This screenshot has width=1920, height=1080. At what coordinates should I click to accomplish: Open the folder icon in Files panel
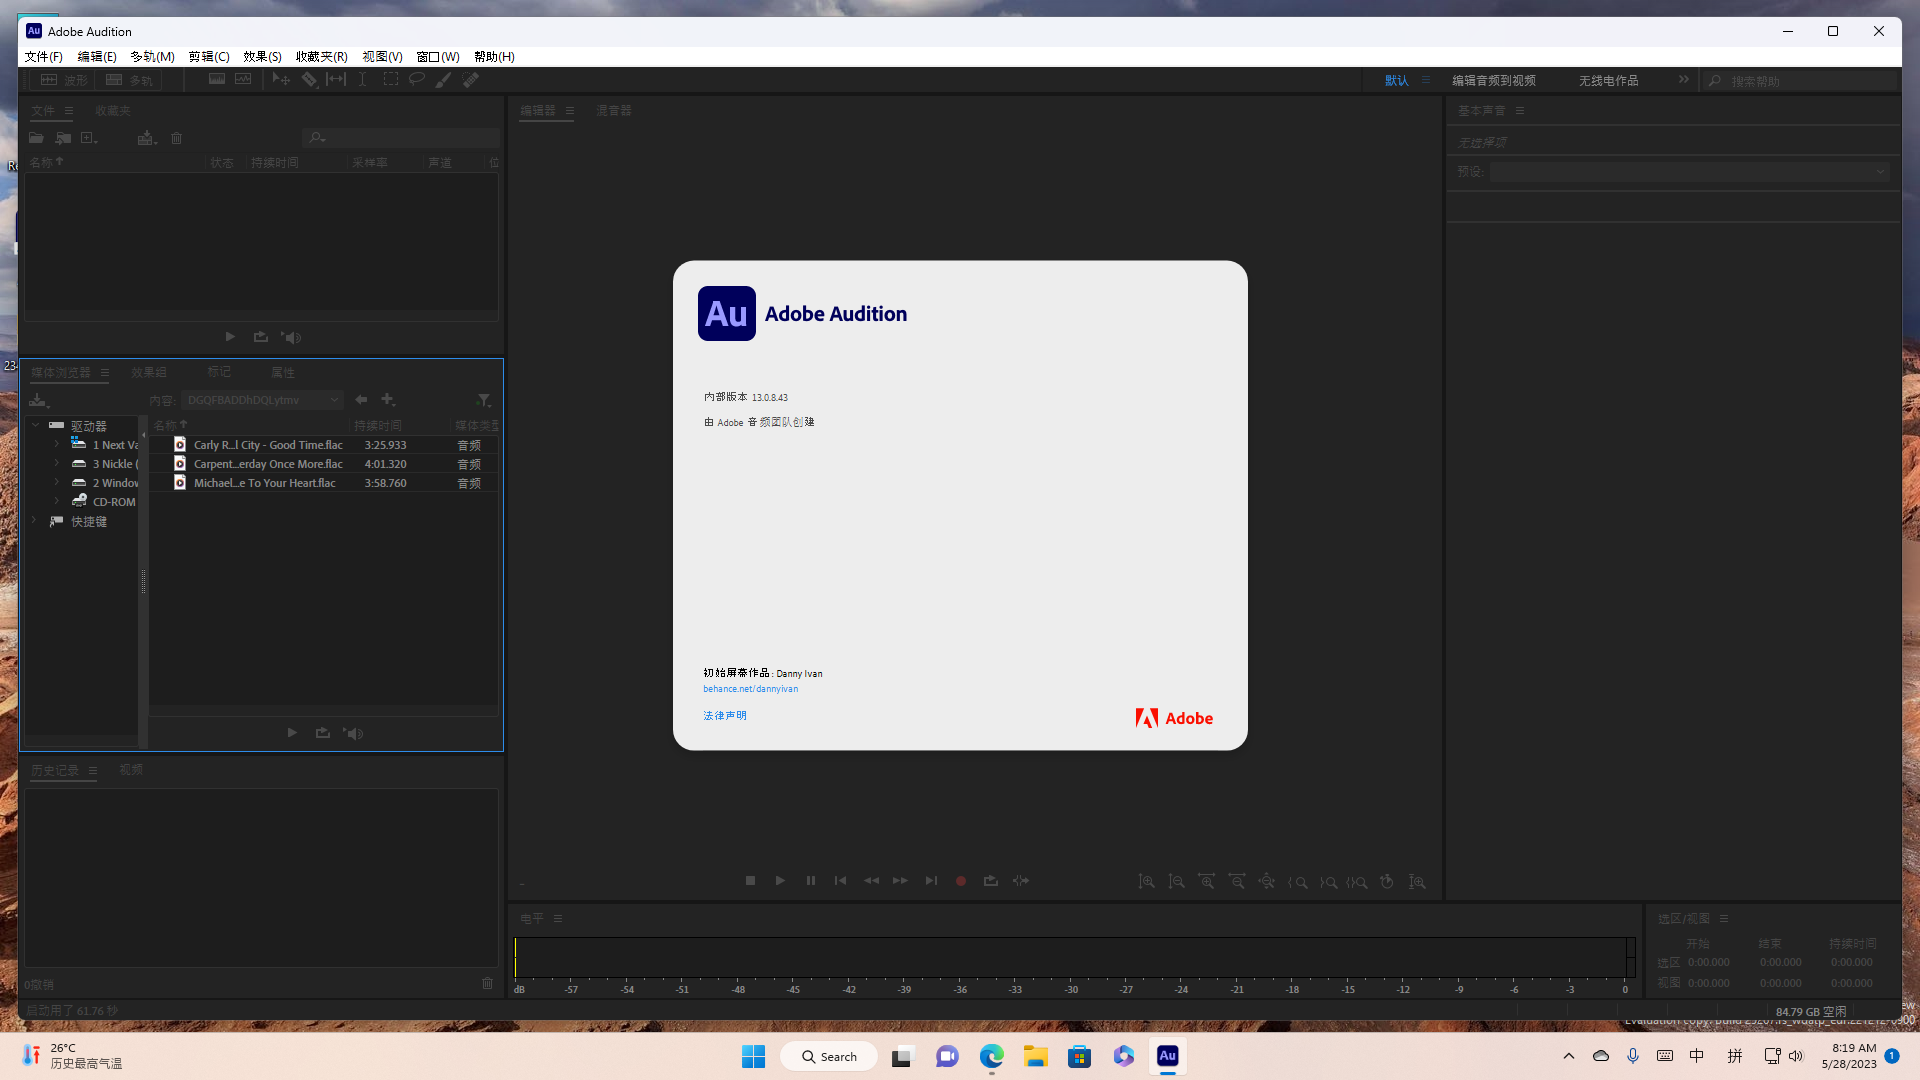[36, 138]
